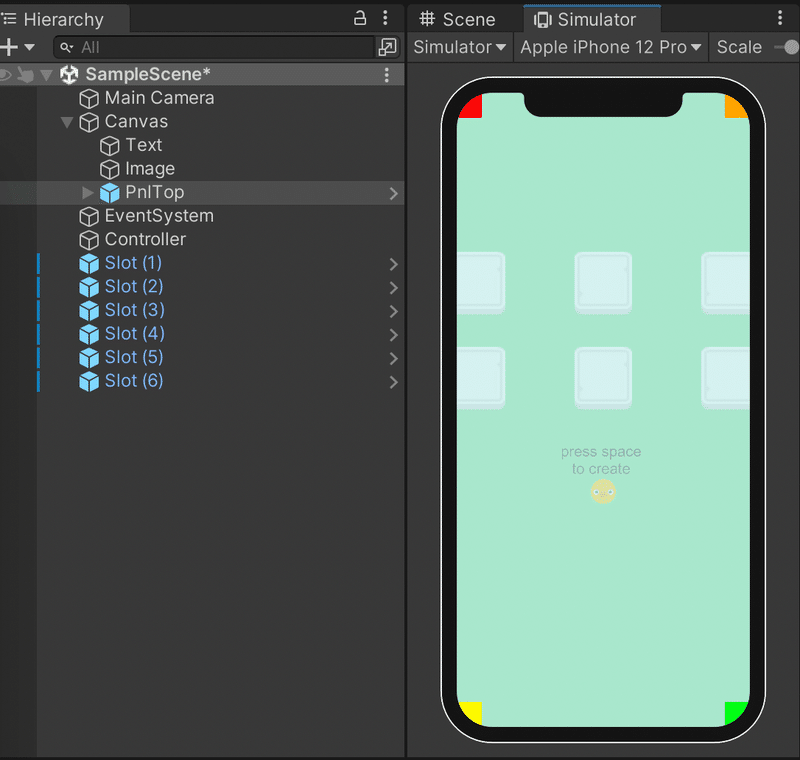Open Slot (6) prefab with chevron
800x760 pixels.
click(x=393, y=382)
